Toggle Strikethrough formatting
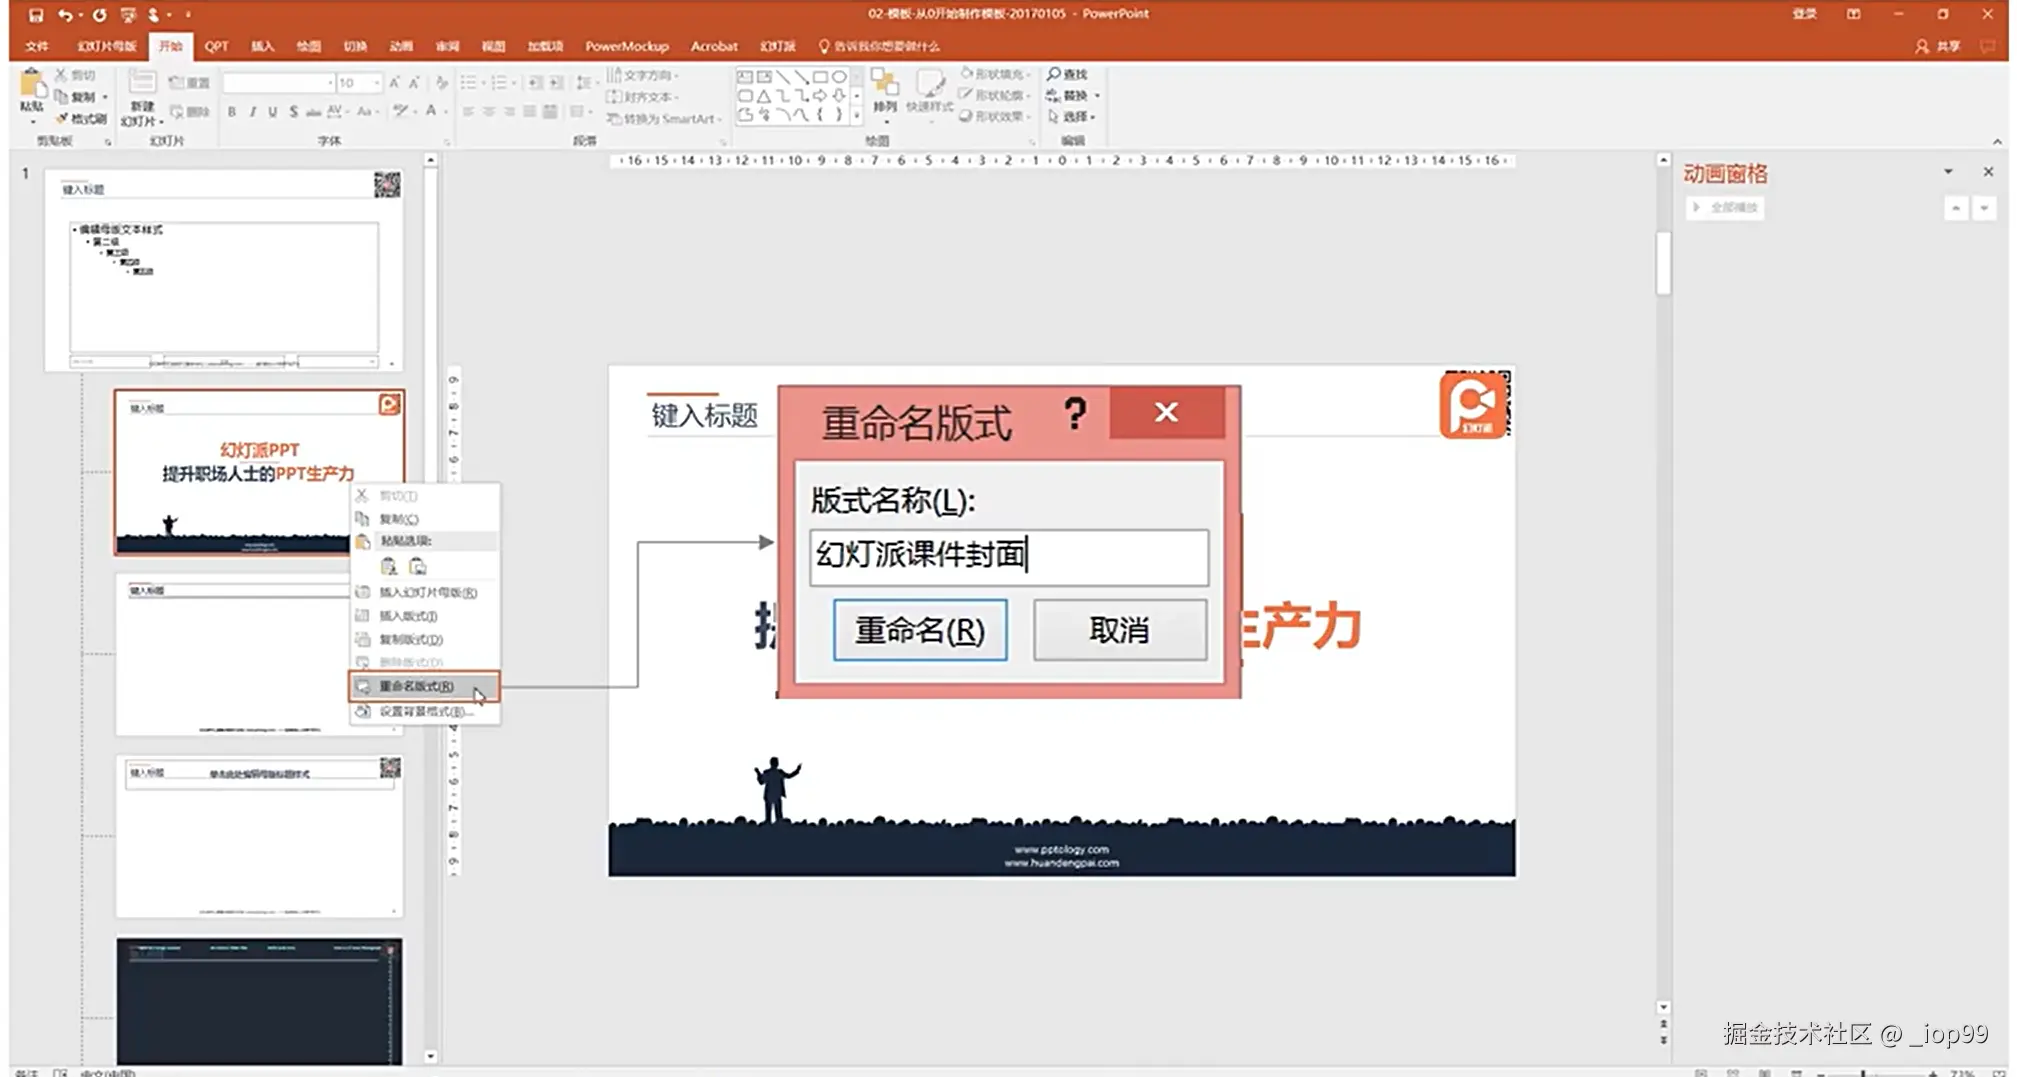Viewport: 2017px width, 1077px height. [313, 112]
